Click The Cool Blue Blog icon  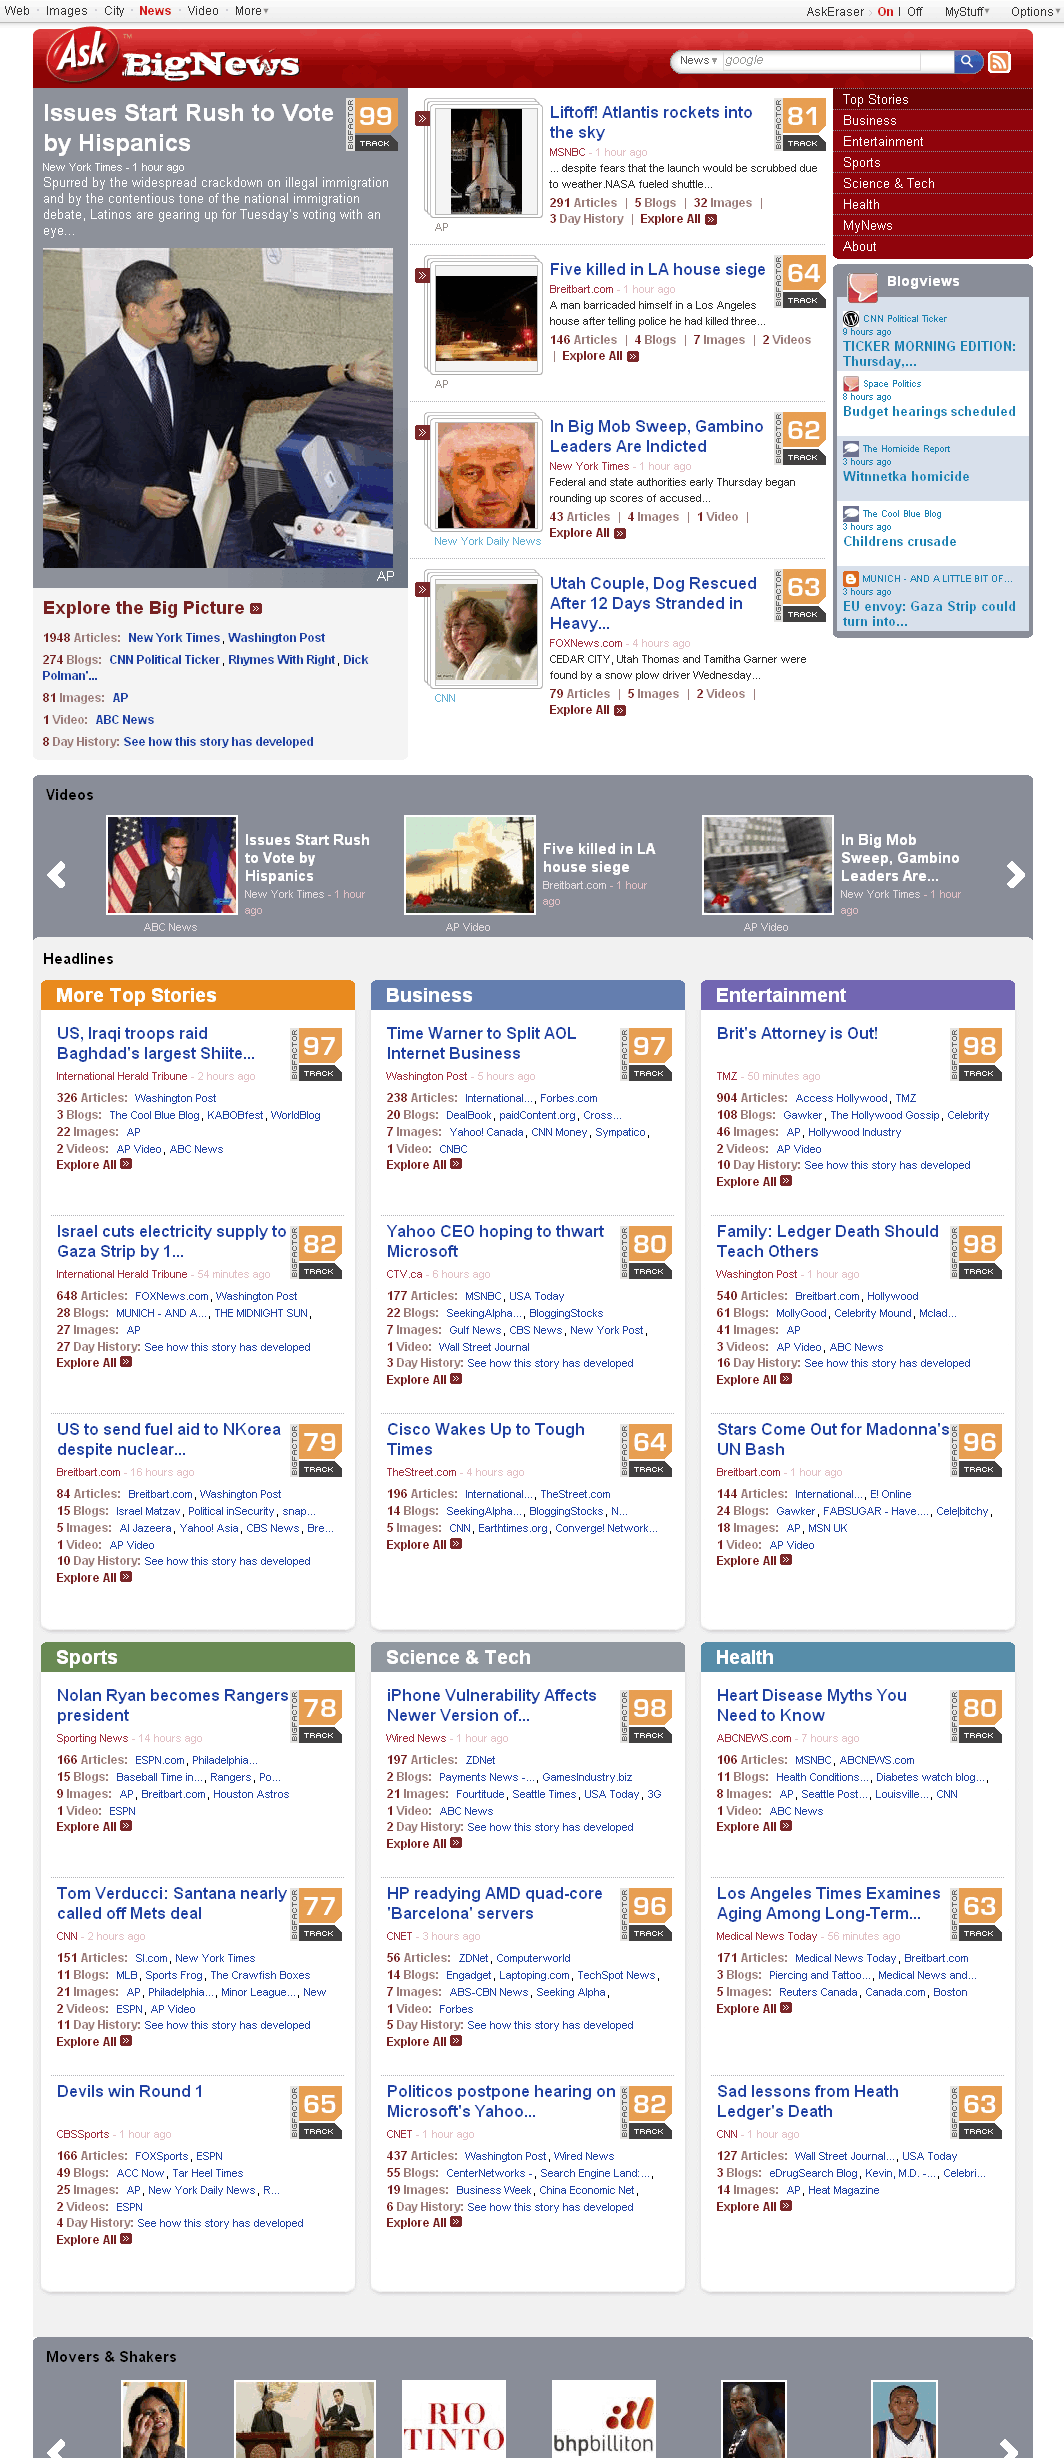(851, 513)
